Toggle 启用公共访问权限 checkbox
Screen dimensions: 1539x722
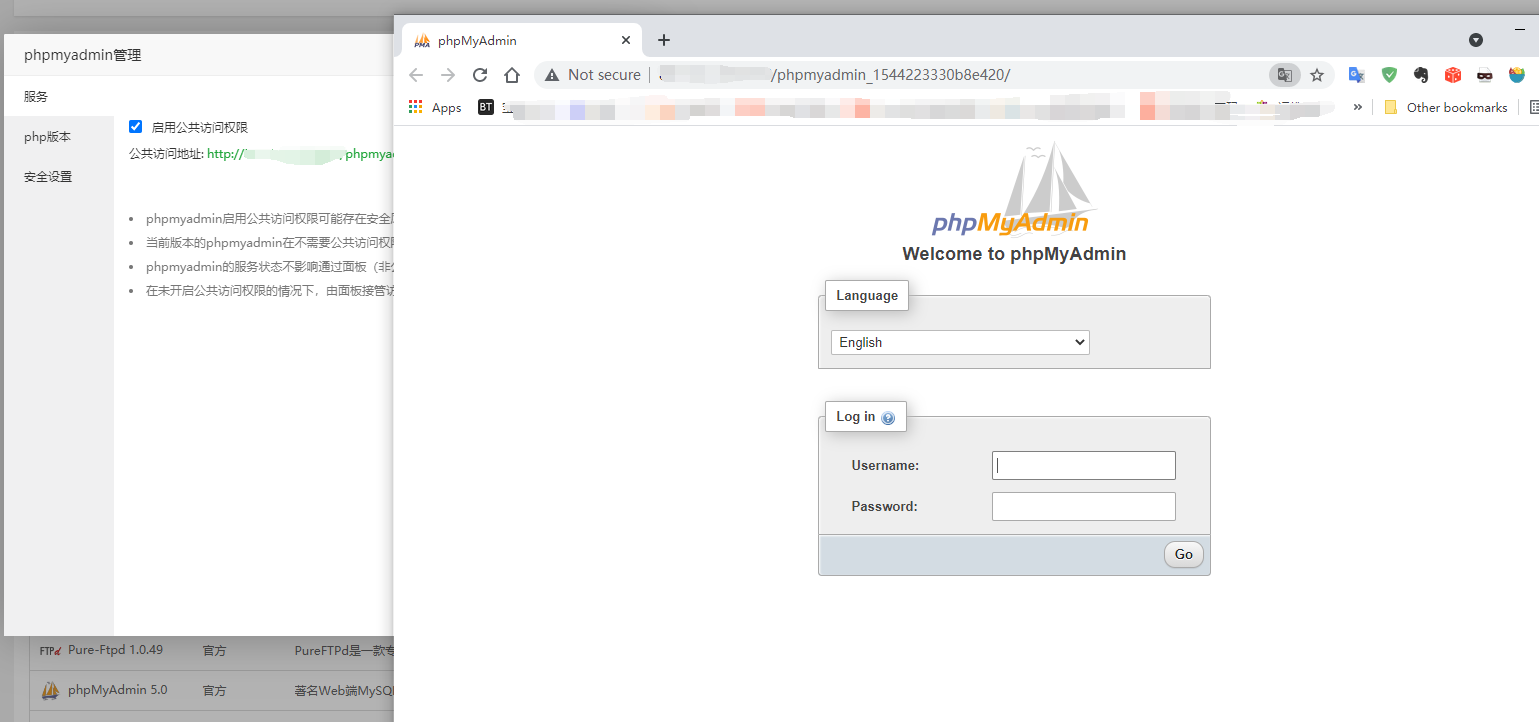[x=136, y=127]
